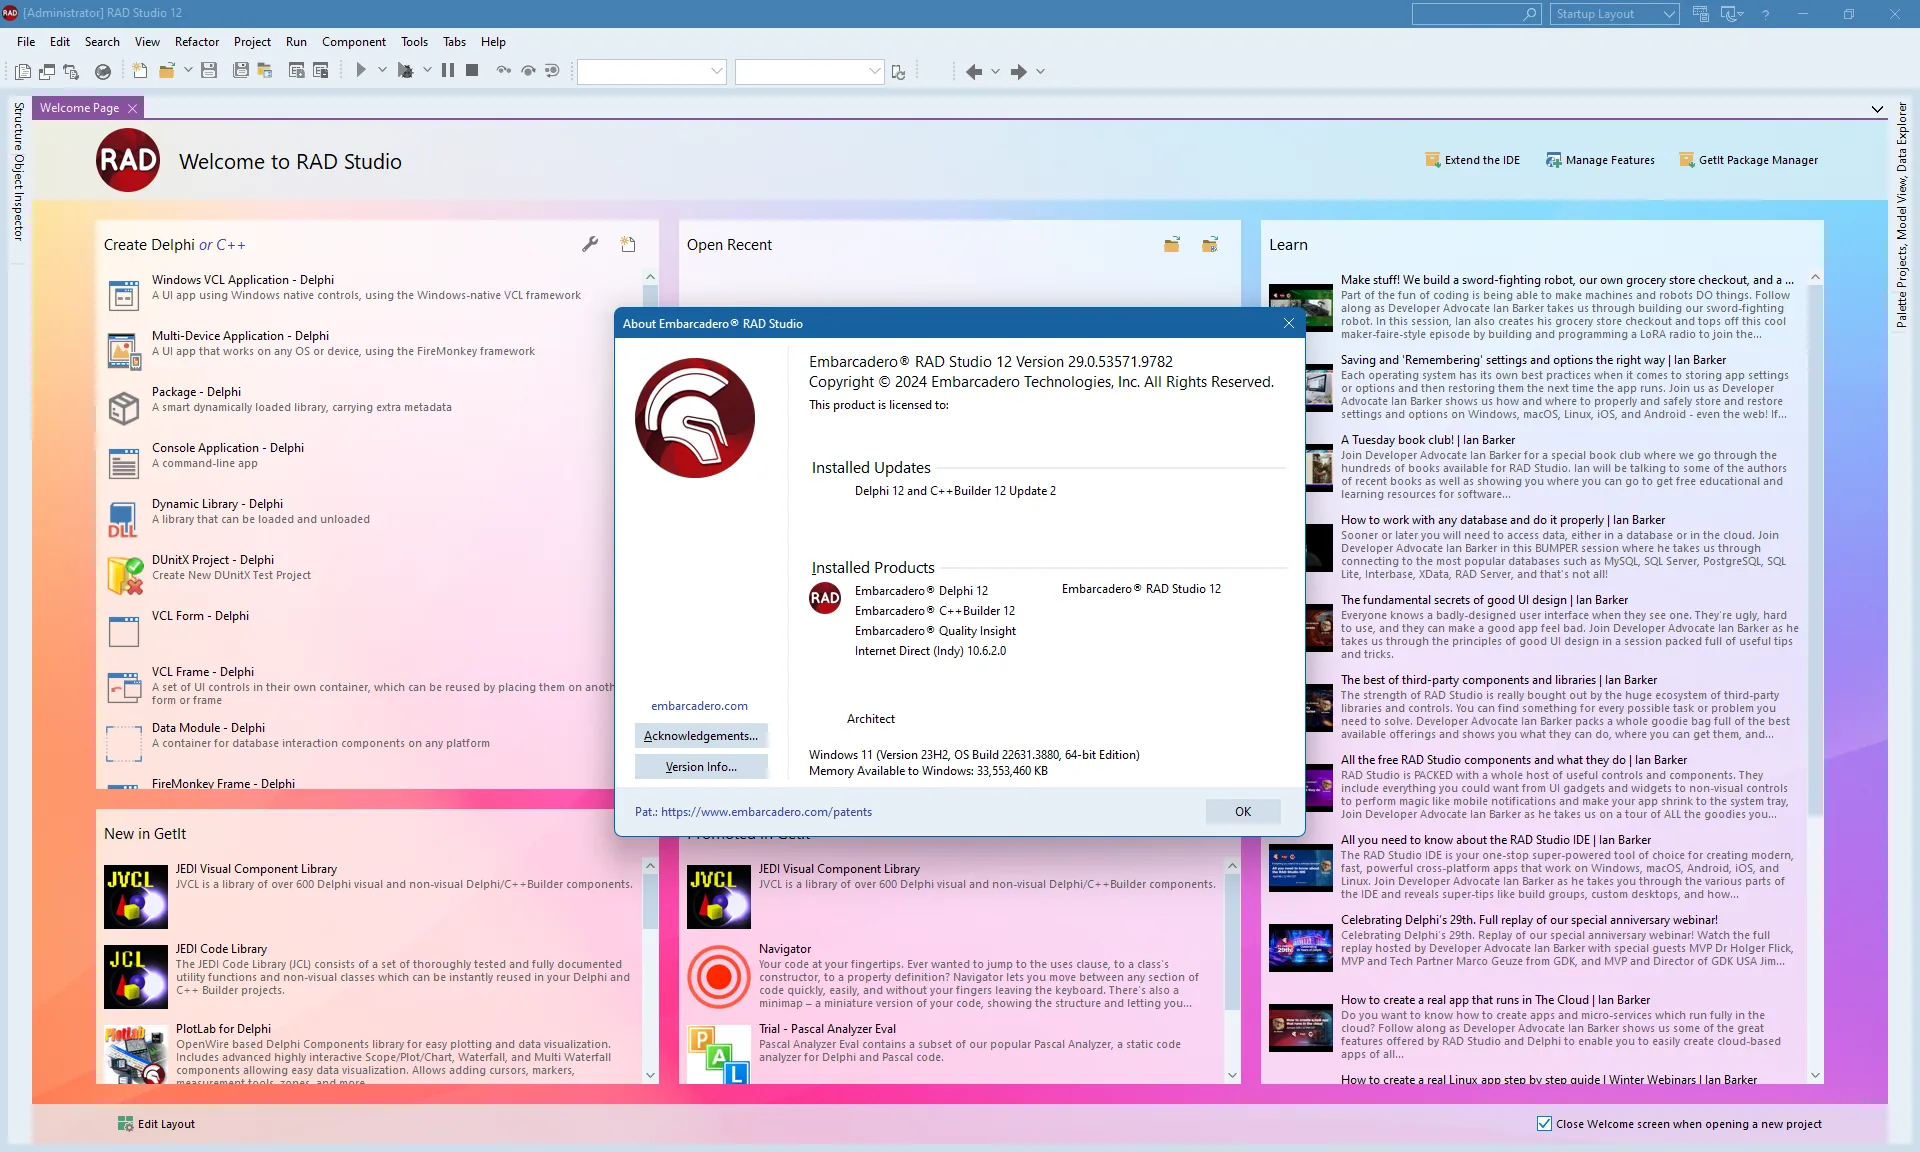This screenshot has height=1152, width=1920.
Task: Click the Trace Into debug icon
Action: [504, 71]
